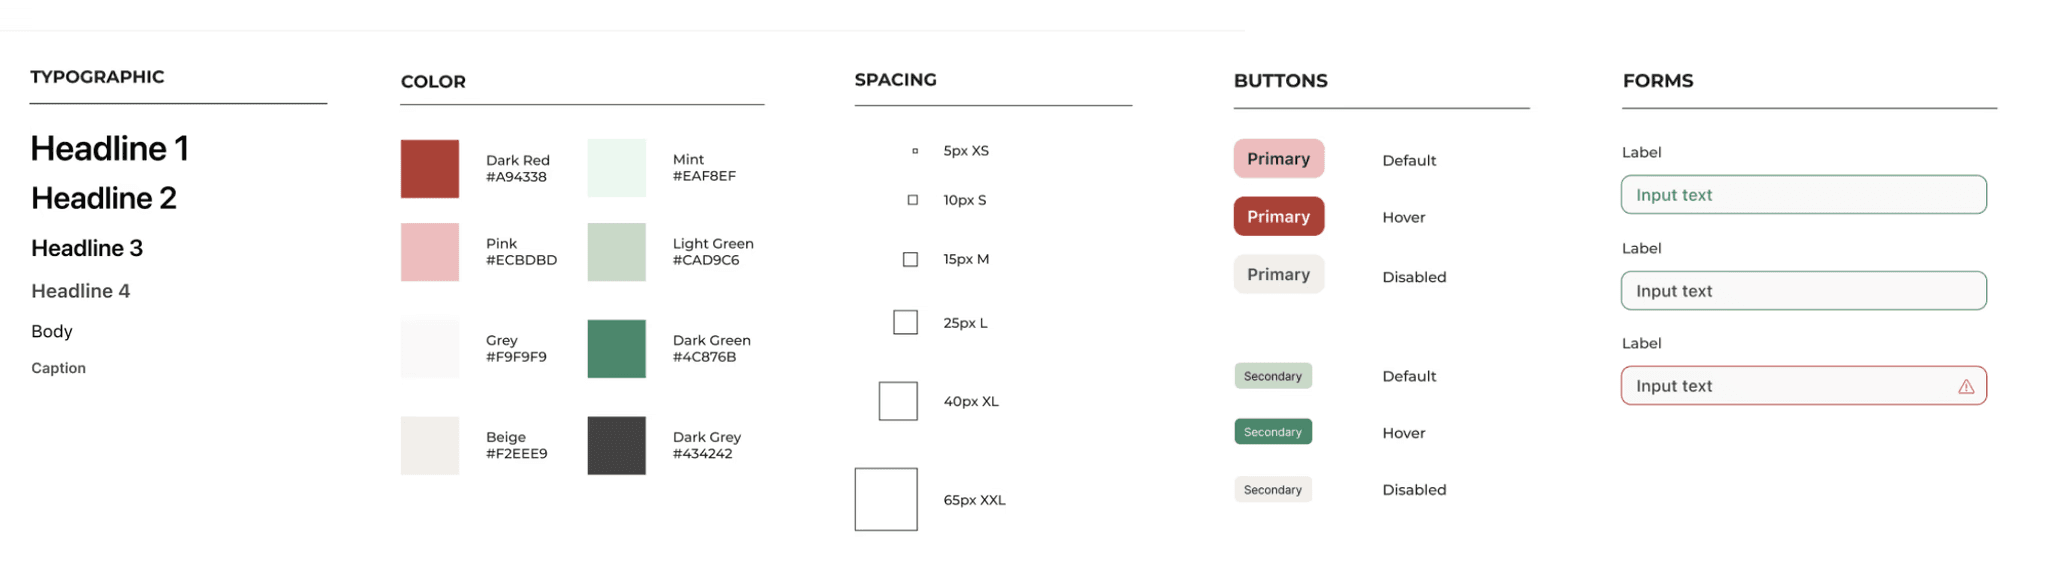Focus the first green-text input field
This screenshot has width=2048, height=584.
1802,195
